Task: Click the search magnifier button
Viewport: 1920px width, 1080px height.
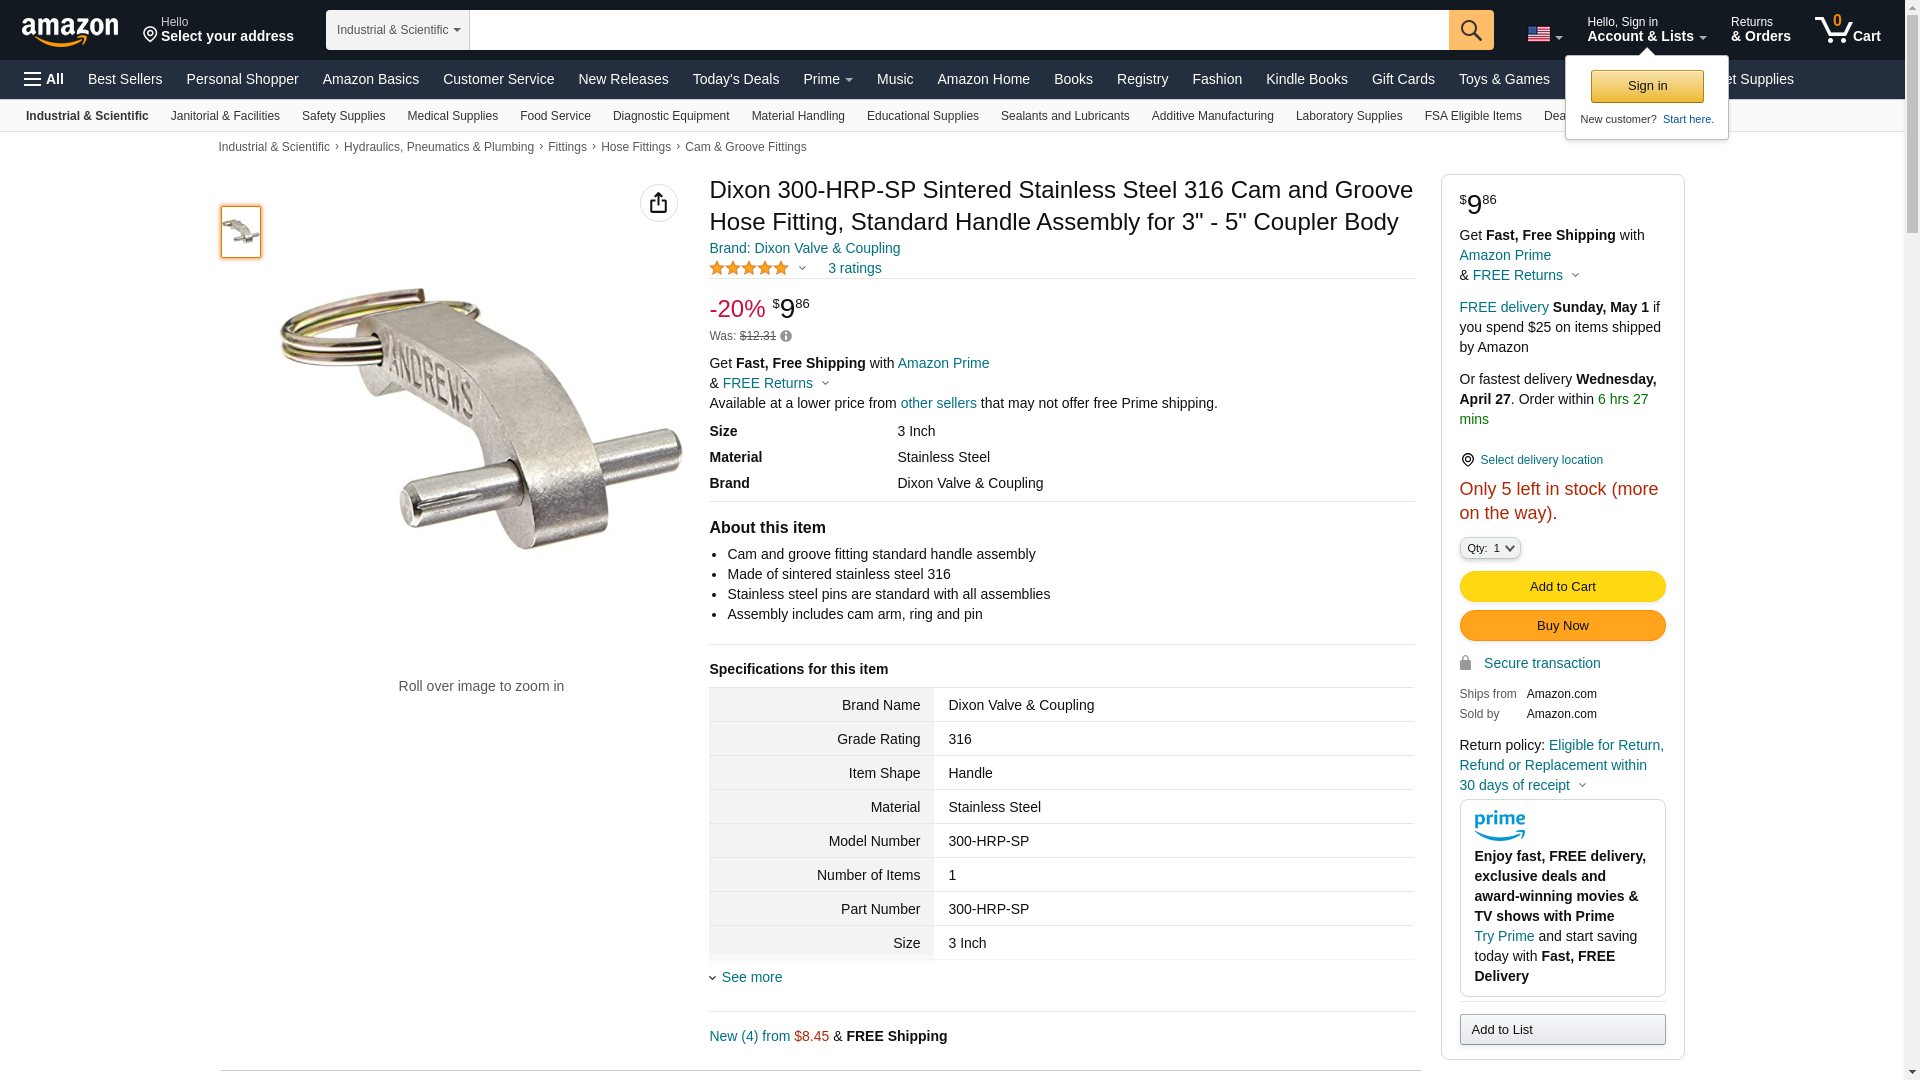Action: [1471, 30]
